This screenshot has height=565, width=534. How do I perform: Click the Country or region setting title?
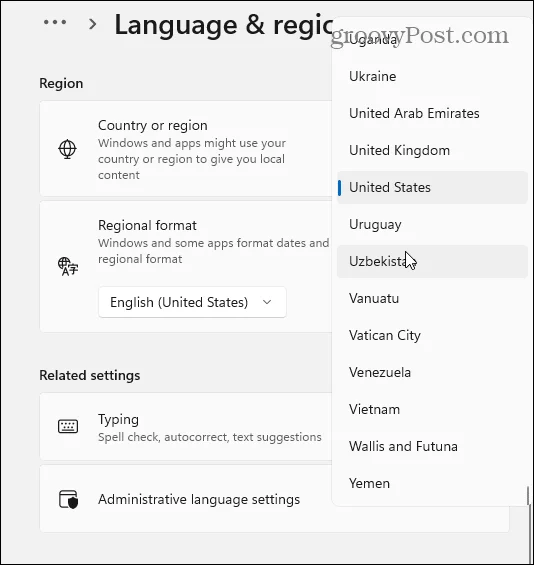coord(153,125)
